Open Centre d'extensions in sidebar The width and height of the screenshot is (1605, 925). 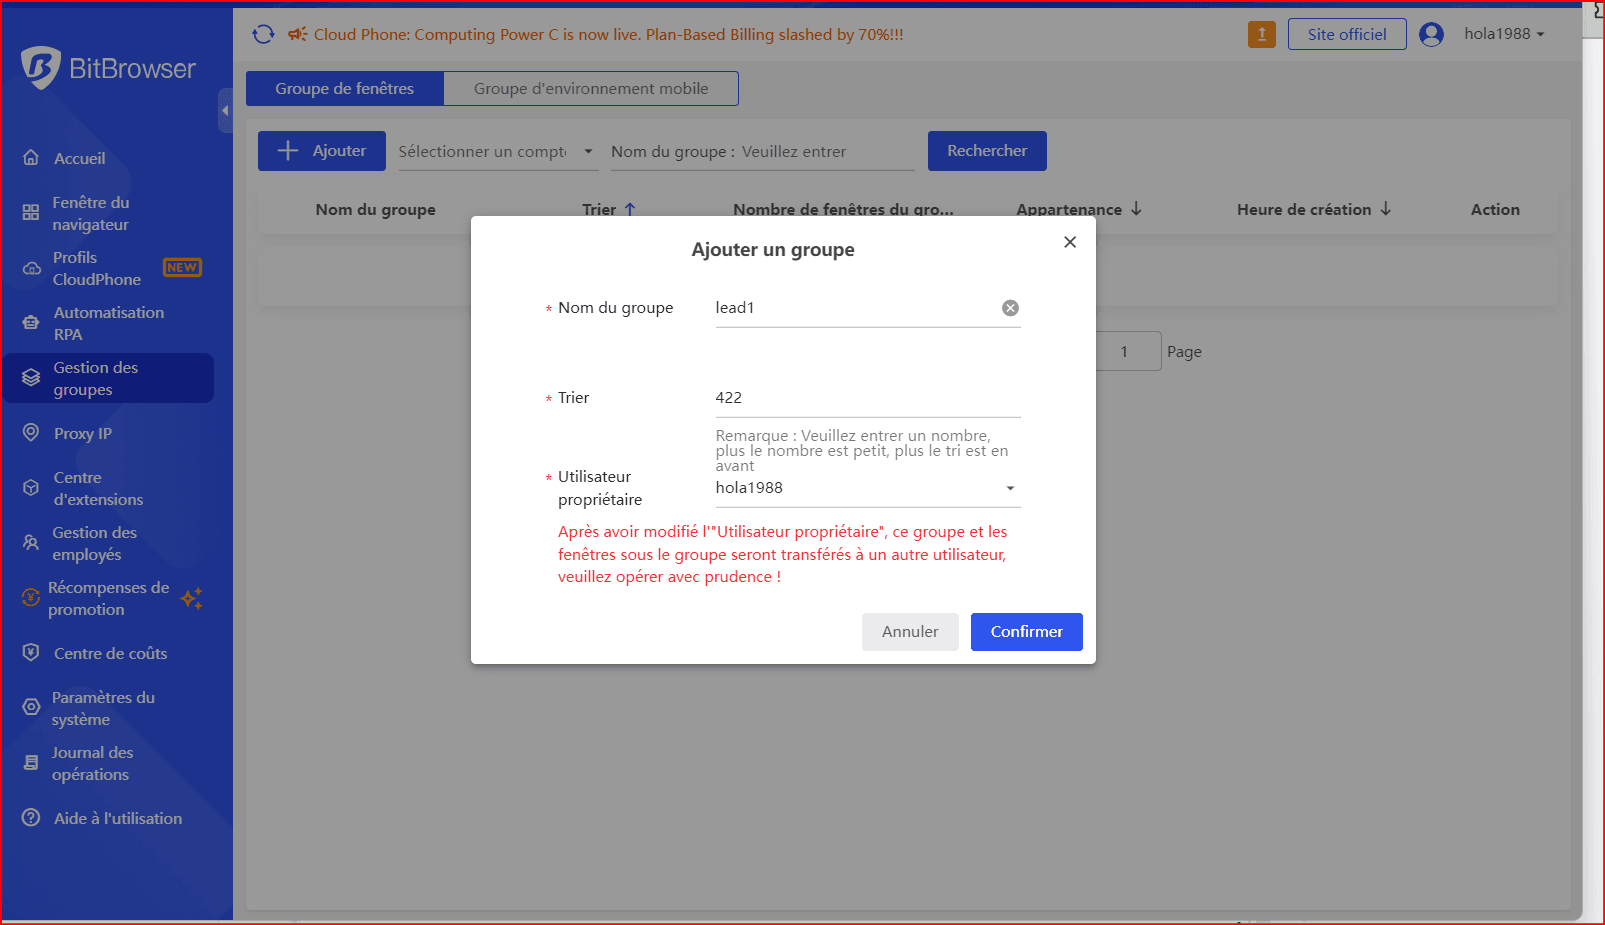pos(98,488)
